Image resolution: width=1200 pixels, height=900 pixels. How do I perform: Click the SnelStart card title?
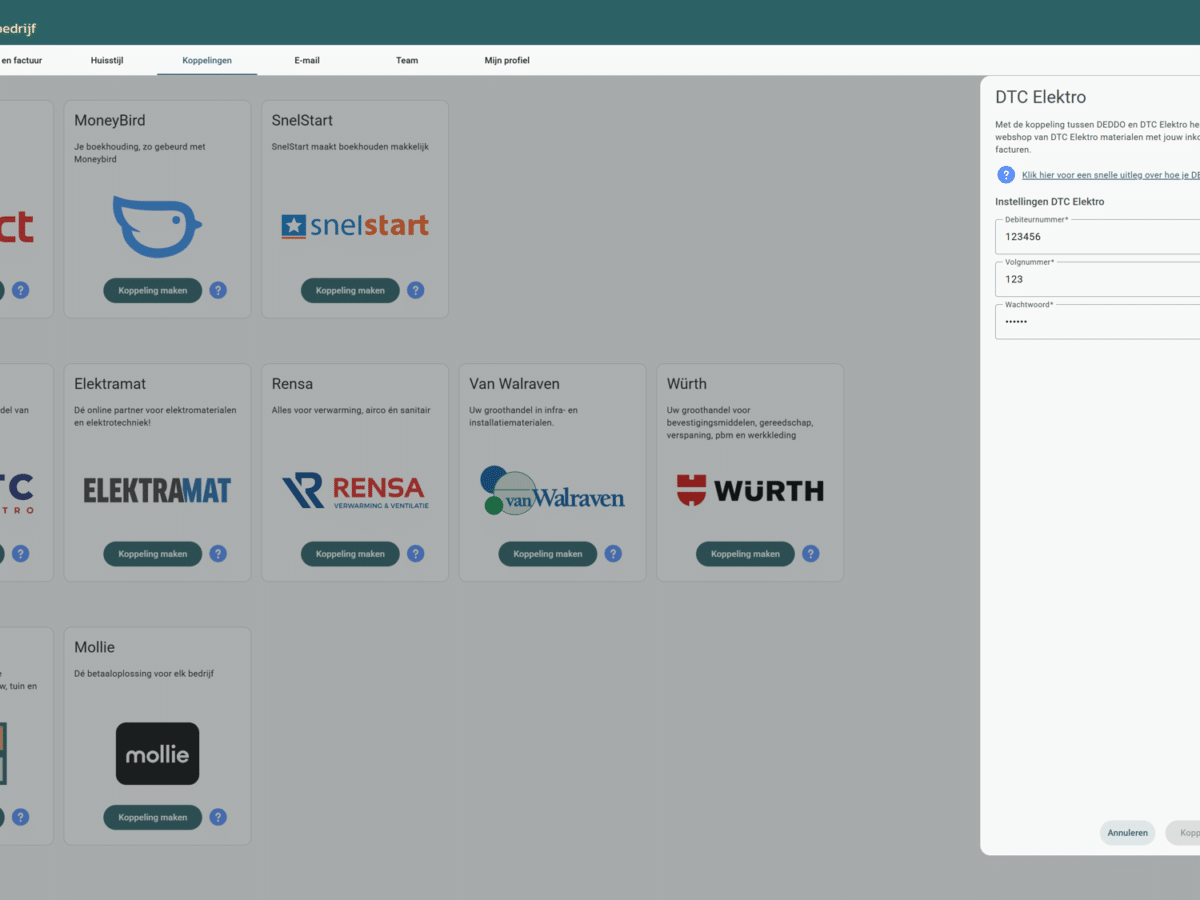(303, 120)
